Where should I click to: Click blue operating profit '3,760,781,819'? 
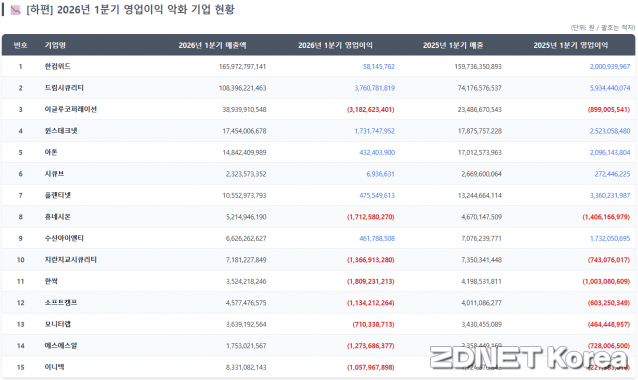click(375, 88)
